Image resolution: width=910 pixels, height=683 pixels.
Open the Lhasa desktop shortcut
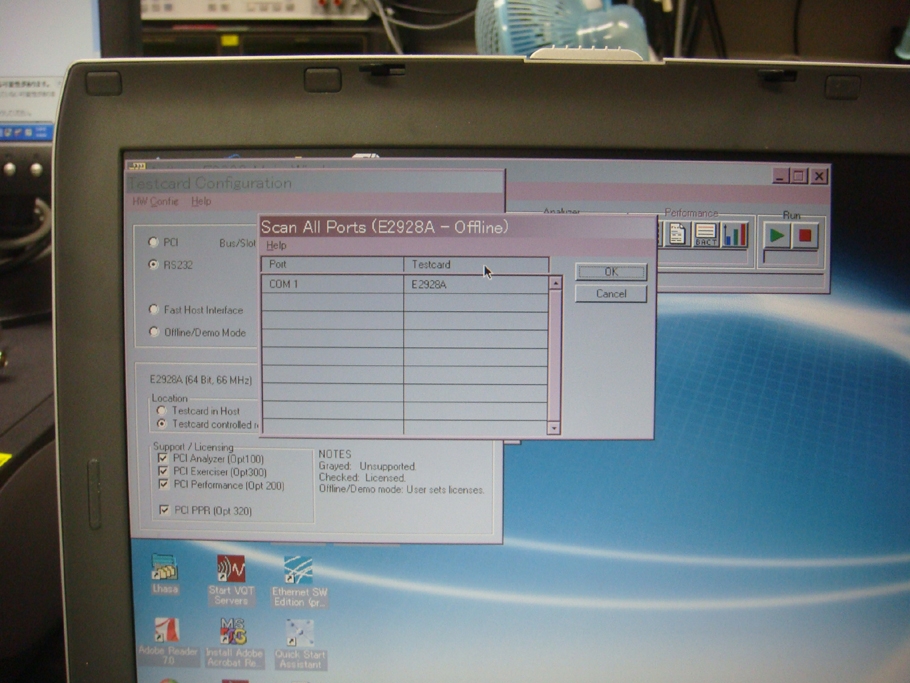click(x=165, y=574)
